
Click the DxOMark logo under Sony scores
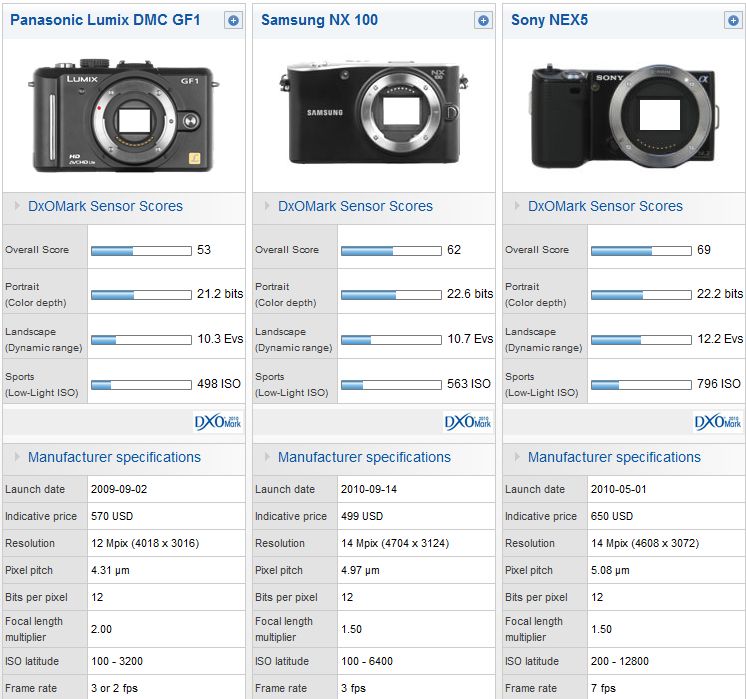coord(717,422)
